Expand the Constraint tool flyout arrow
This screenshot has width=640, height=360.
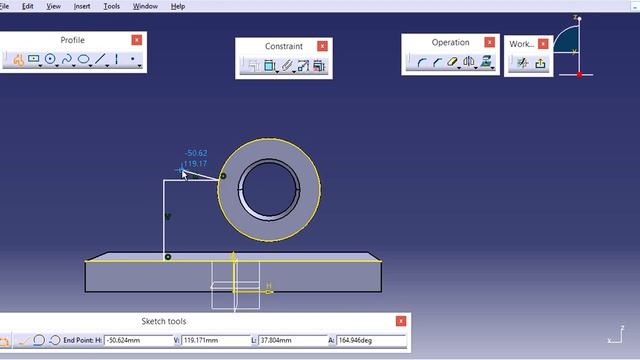pos(277,72)
